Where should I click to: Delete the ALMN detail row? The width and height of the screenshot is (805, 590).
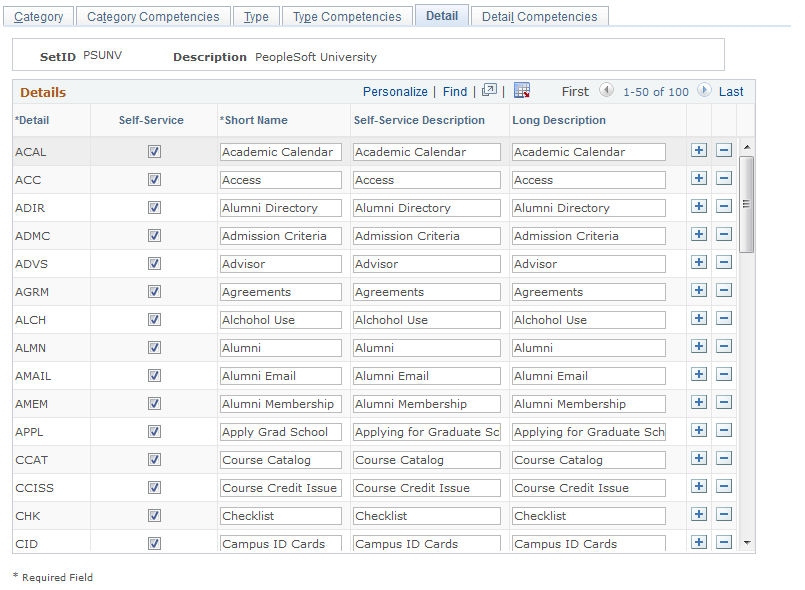point(724,347)
